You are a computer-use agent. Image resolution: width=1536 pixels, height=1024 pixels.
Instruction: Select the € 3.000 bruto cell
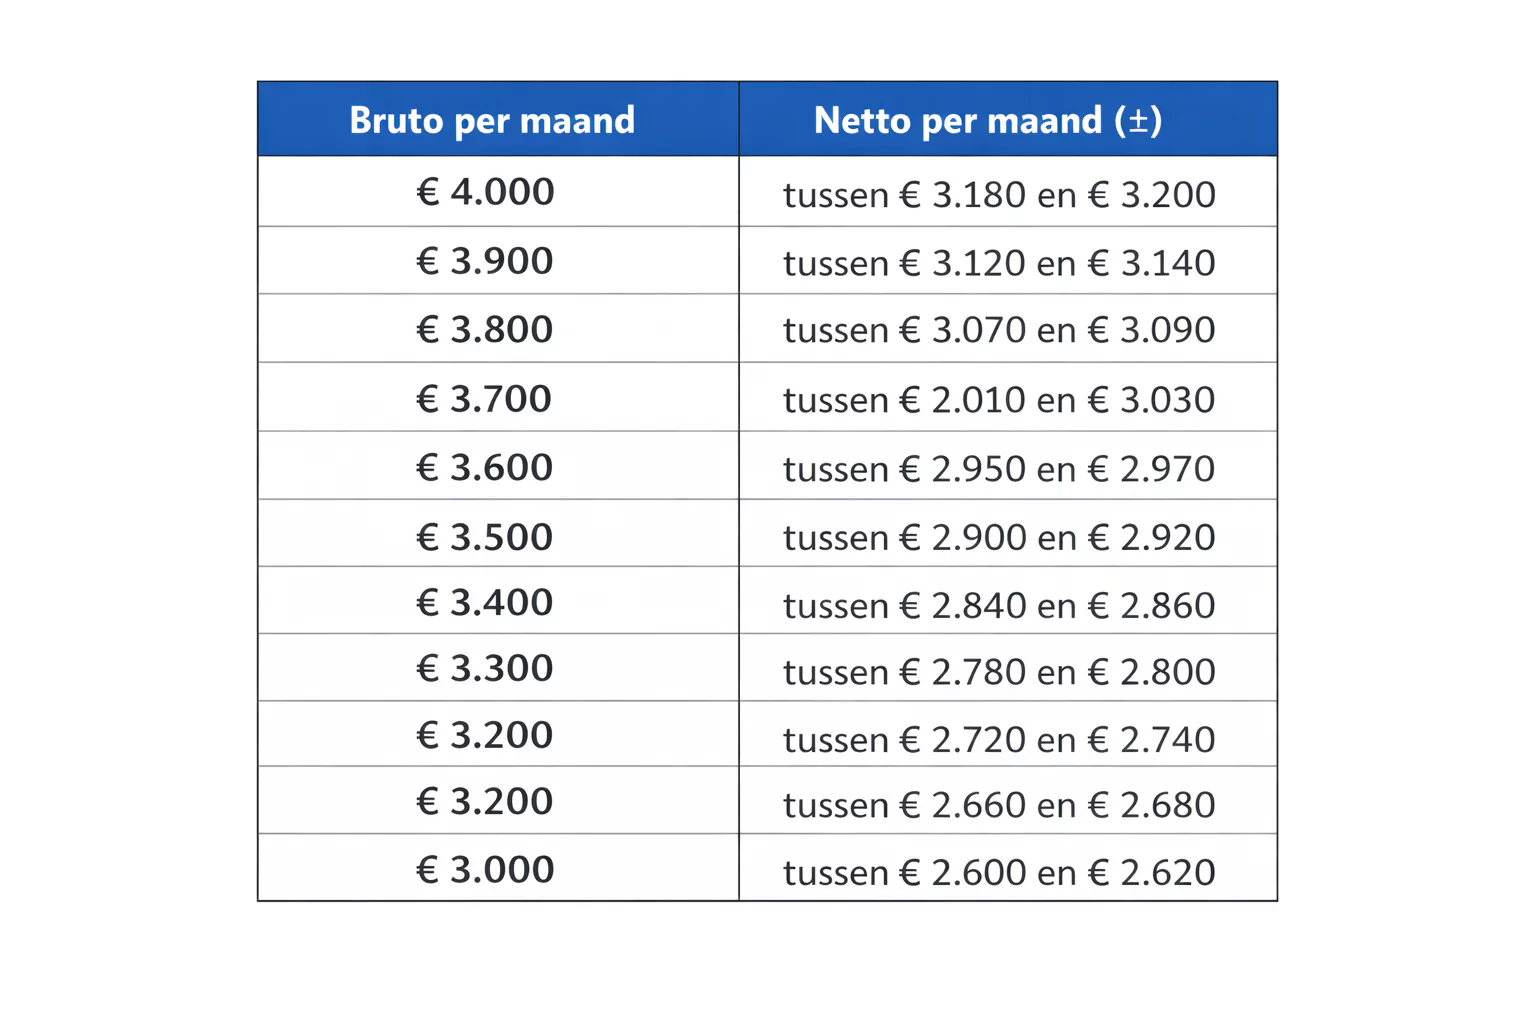[485, 869]
